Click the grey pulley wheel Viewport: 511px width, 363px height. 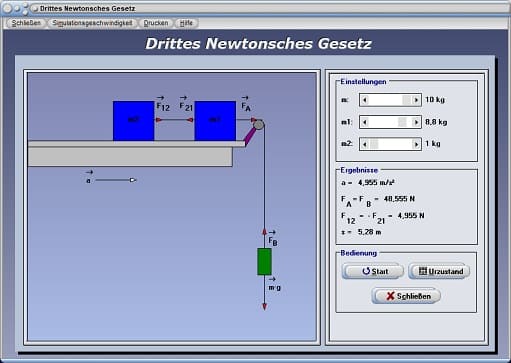259,125
